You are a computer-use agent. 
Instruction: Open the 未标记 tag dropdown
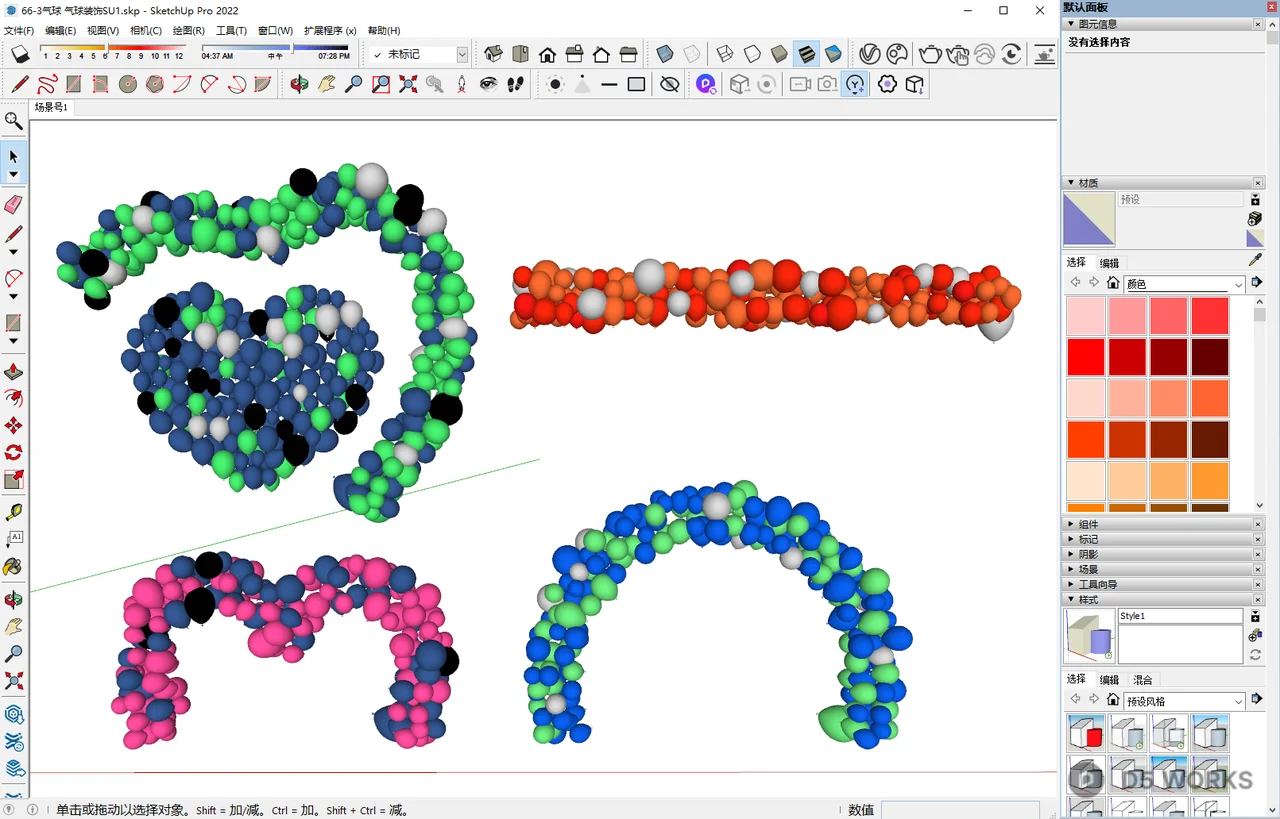462,54
